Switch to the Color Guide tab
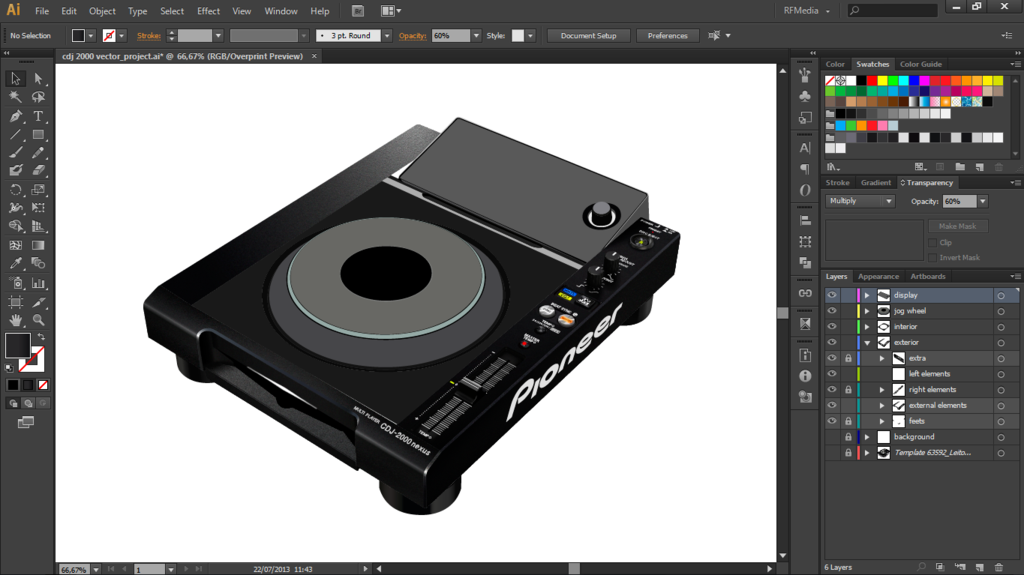 pyautogui.click(x=920, y=64)
